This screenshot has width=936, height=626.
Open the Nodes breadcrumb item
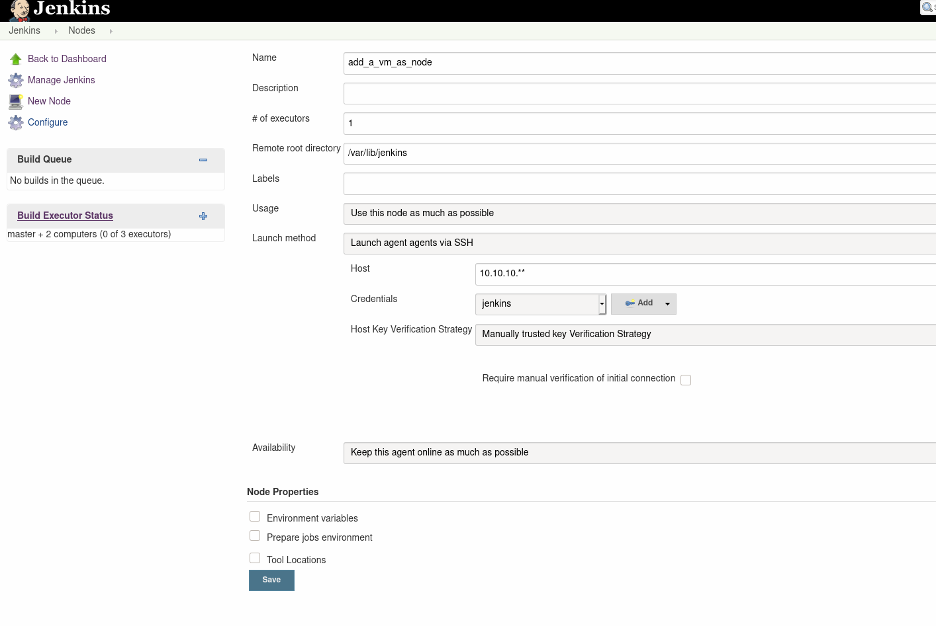point(81,30)
